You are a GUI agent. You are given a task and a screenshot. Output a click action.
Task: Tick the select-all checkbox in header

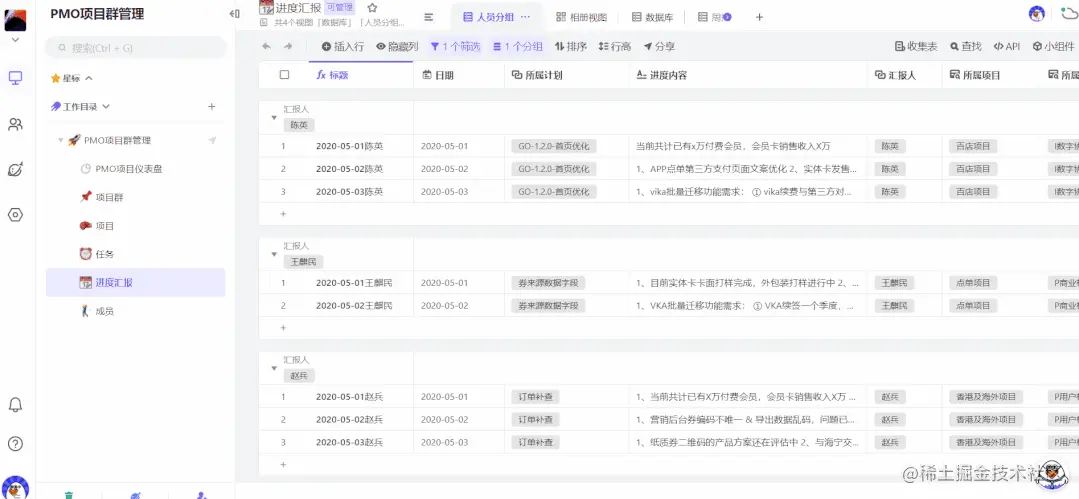284,75
